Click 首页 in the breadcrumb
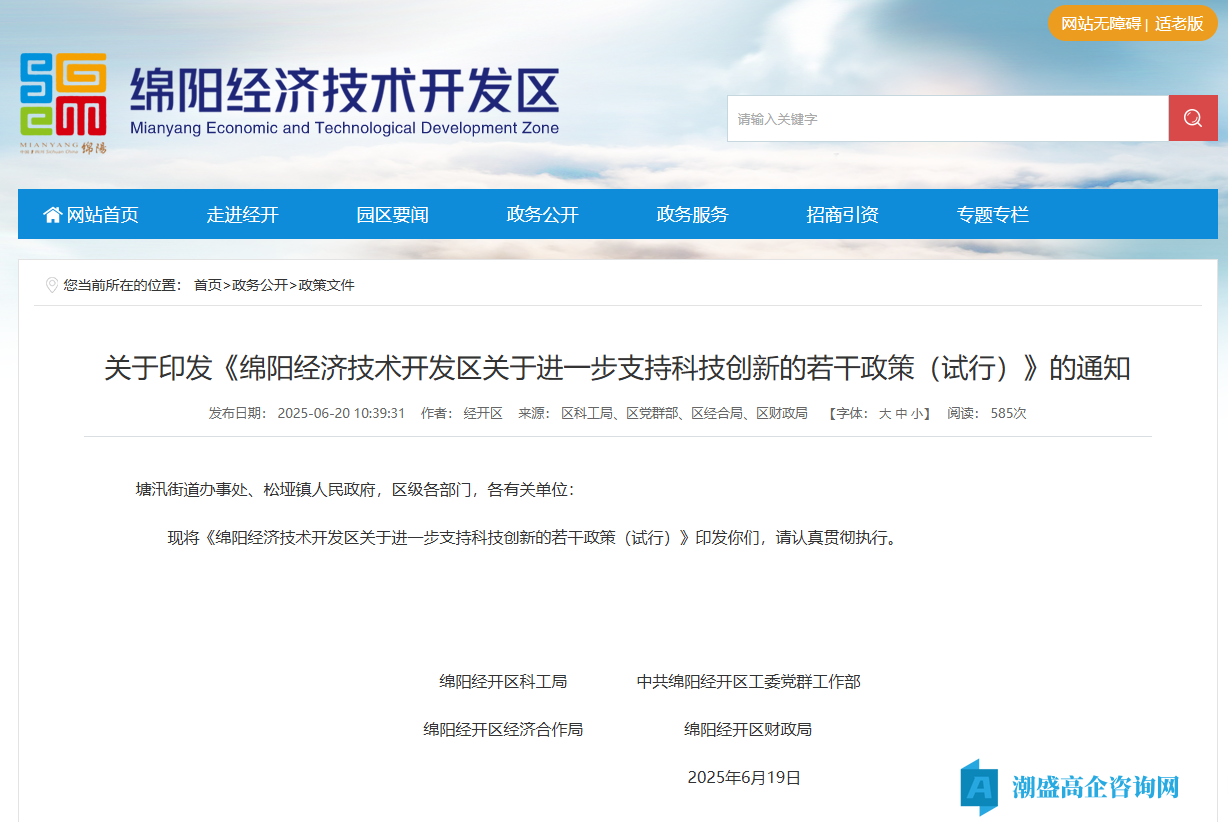The image size is (1228, 822). click(x=208, y=286)
